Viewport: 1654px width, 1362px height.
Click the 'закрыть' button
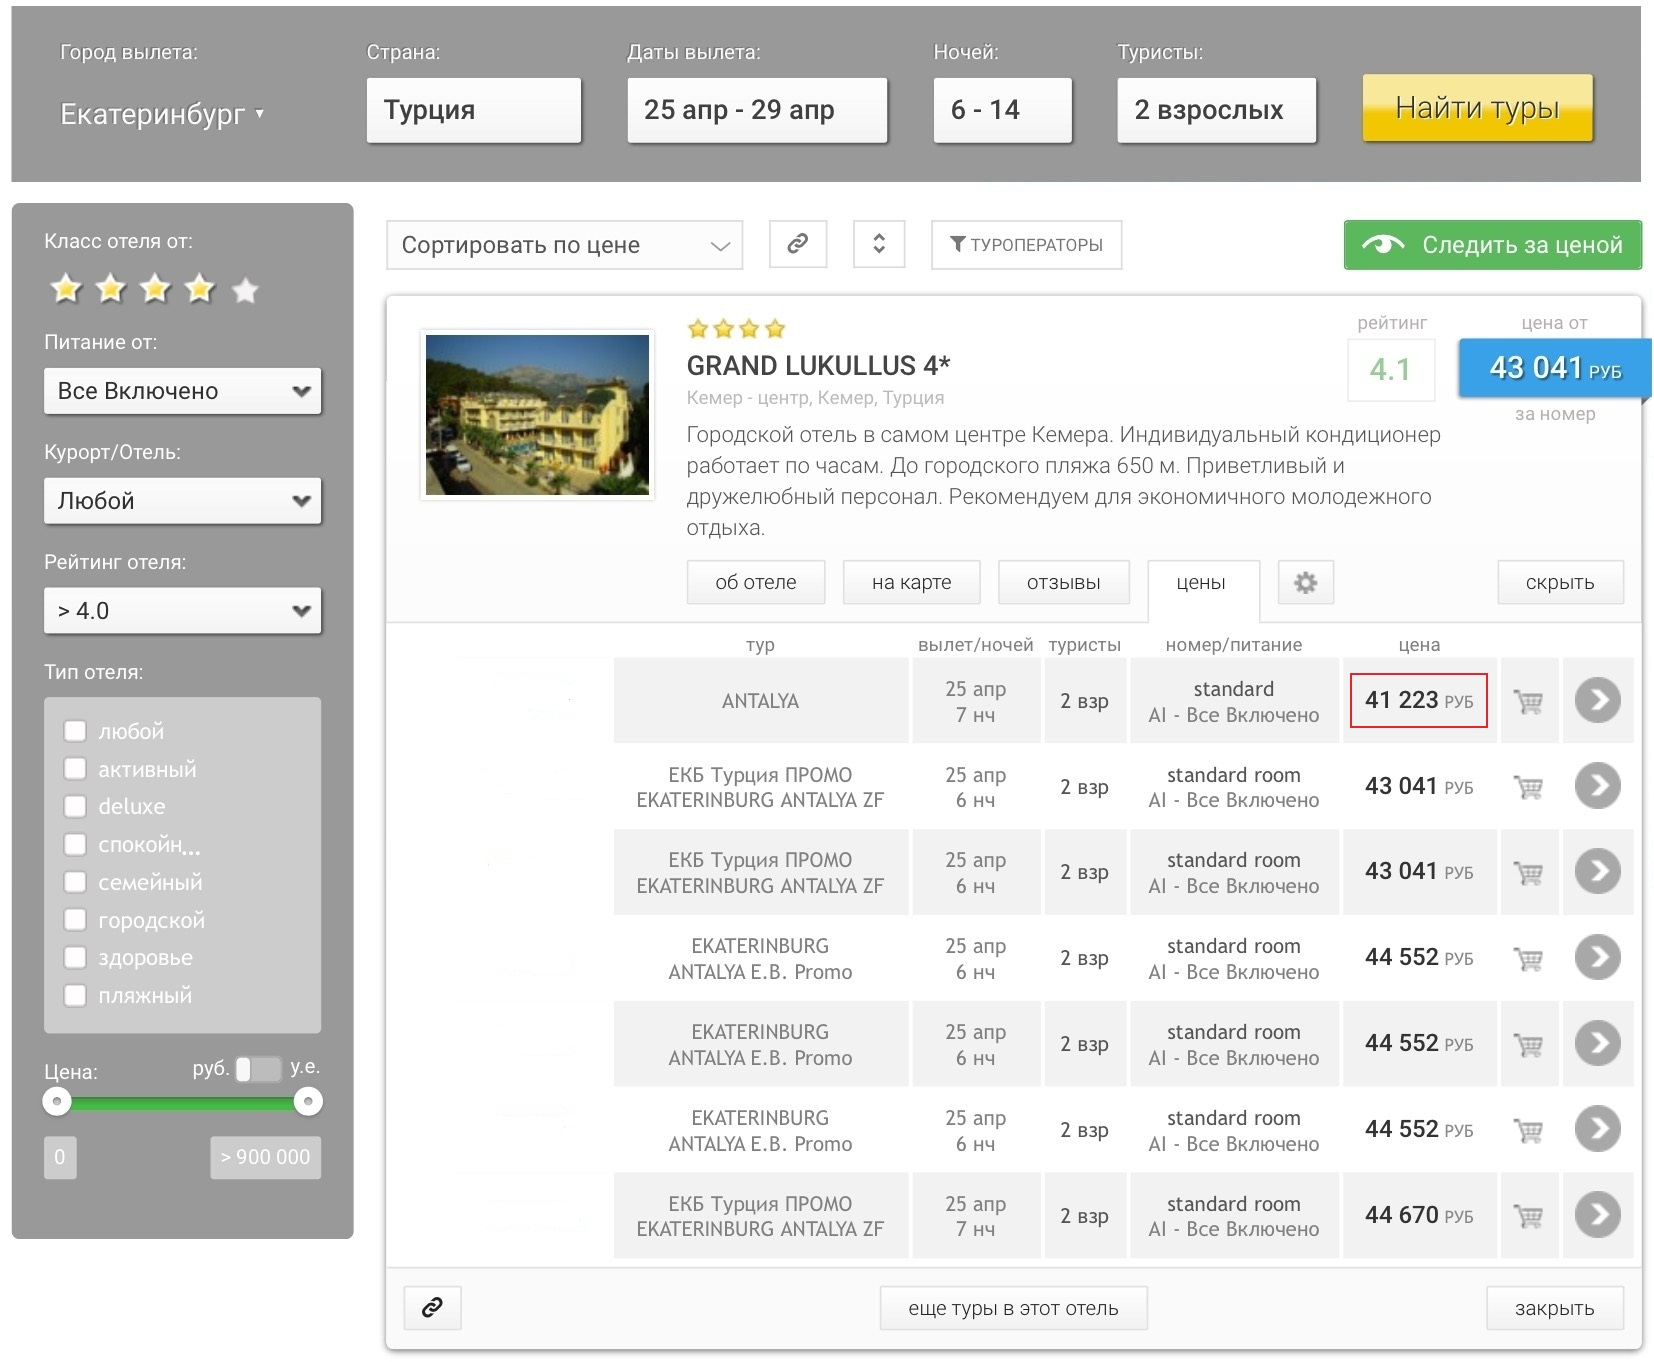pyautogui.click(x=1554, y=1308)
